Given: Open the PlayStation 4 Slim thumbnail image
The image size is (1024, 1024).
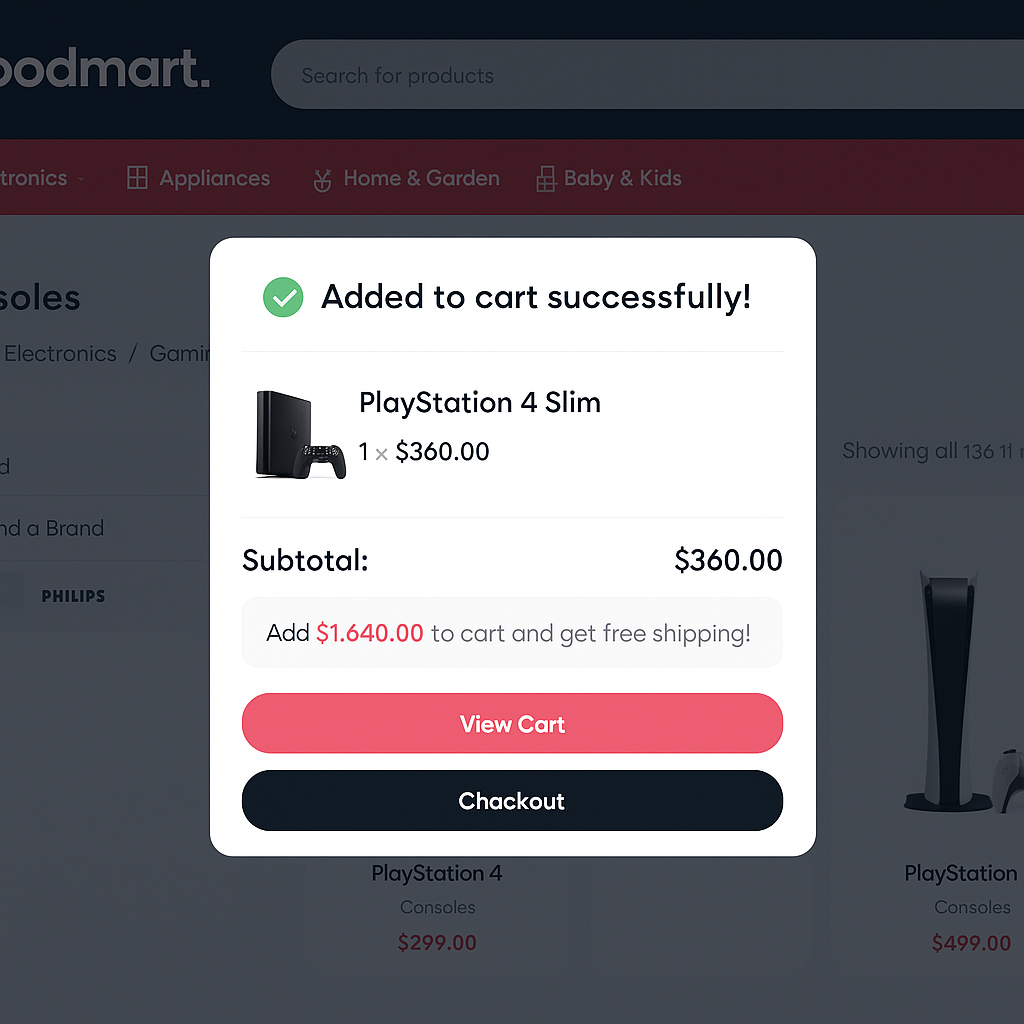Looking at the screenshot, I should pyautogui.click(x=300, y=434).
